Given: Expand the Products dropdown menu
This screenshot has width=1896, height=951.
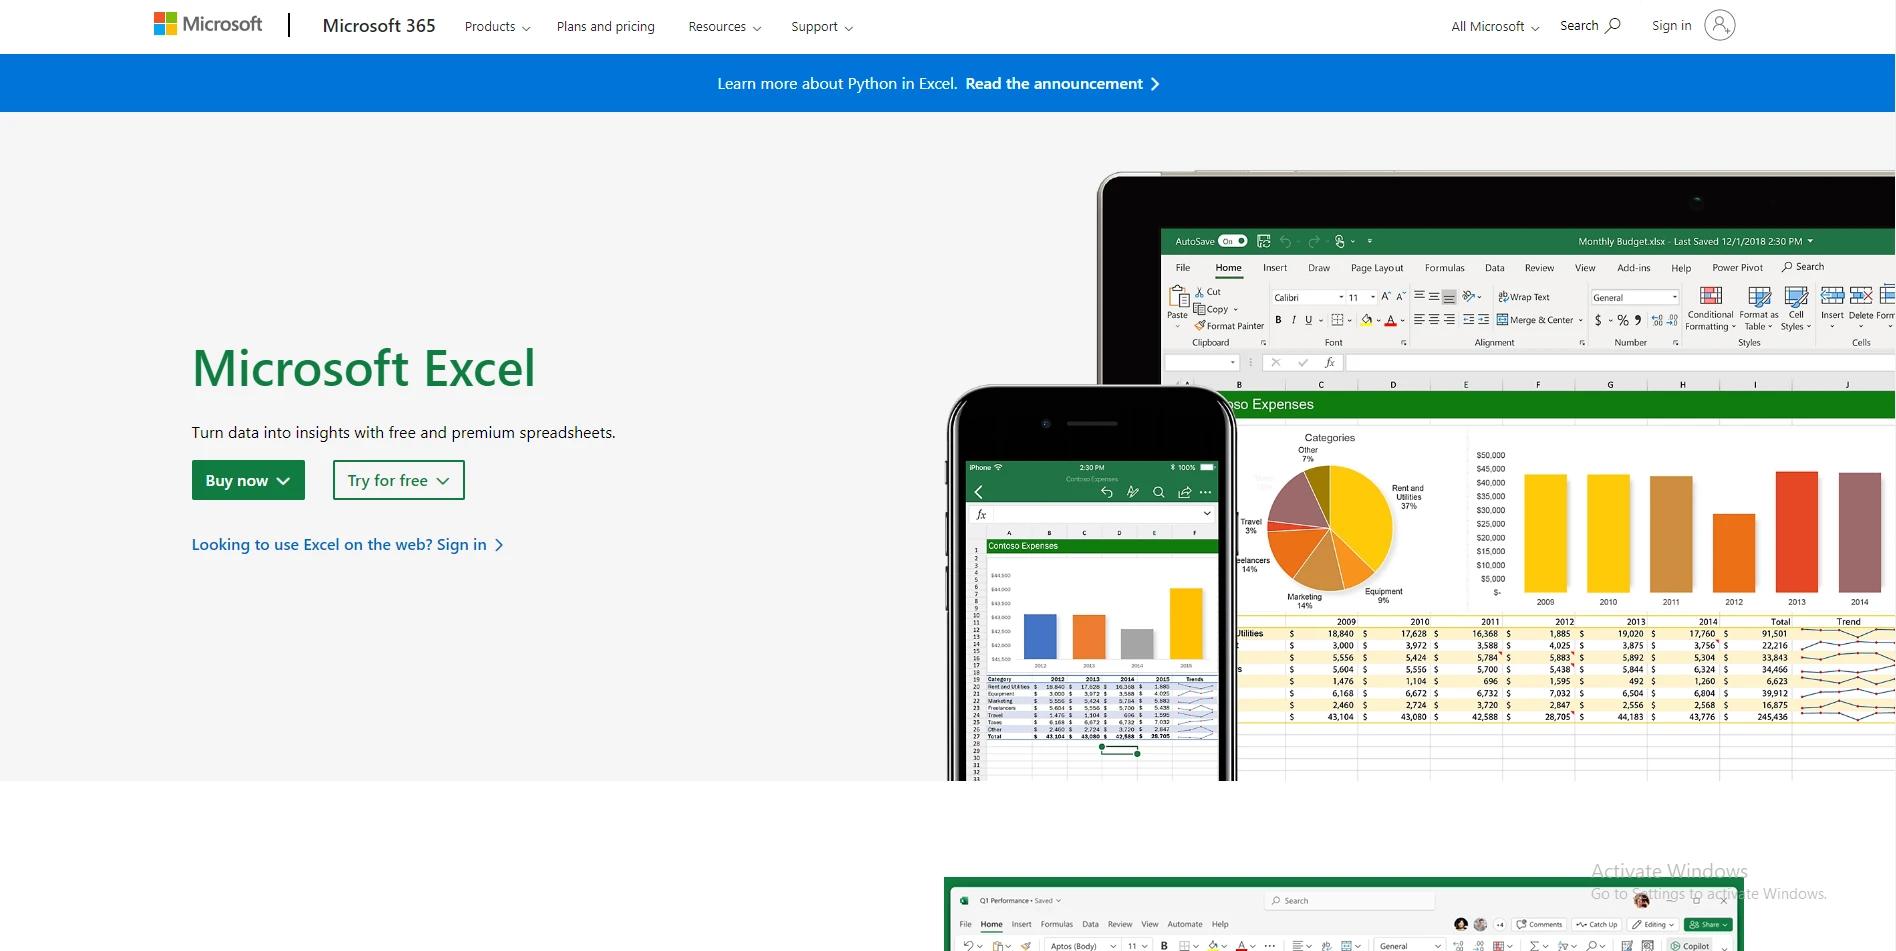Looking at the screenshot, I should (497, 27).
